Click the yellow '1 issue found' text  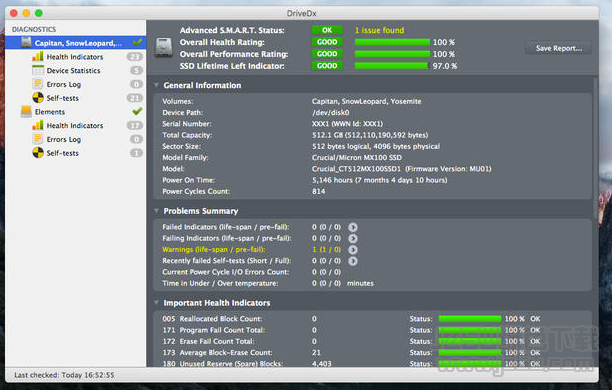(x=379, y=30)
